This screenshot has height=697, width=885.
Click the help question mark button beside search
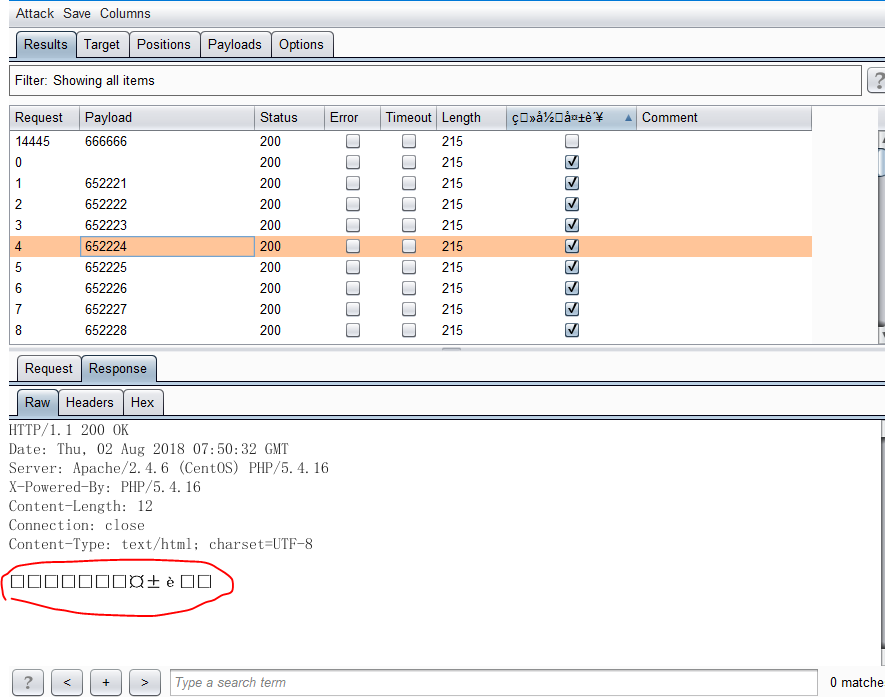pos(27,682)
